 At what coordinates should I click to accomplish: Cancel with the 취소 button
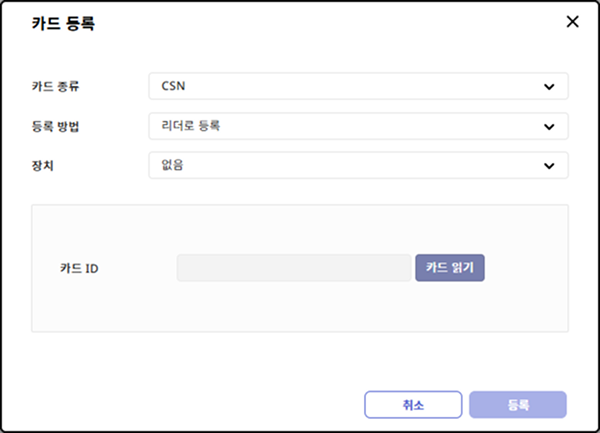coord(413,405)
